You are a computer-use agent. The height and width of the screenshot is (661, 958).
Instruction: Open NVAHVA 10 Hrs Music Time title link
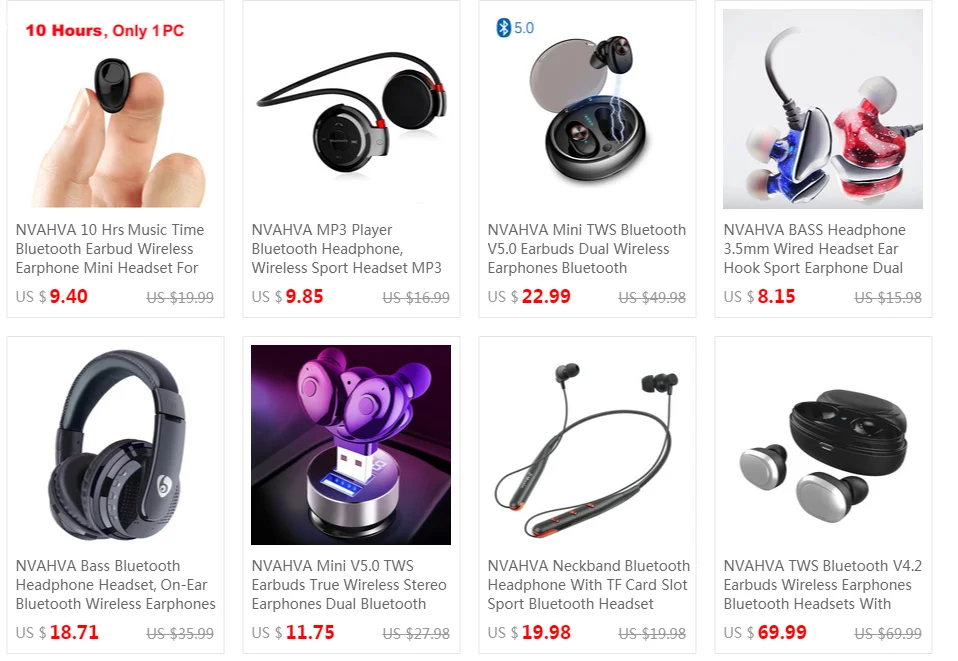[110, 249]
